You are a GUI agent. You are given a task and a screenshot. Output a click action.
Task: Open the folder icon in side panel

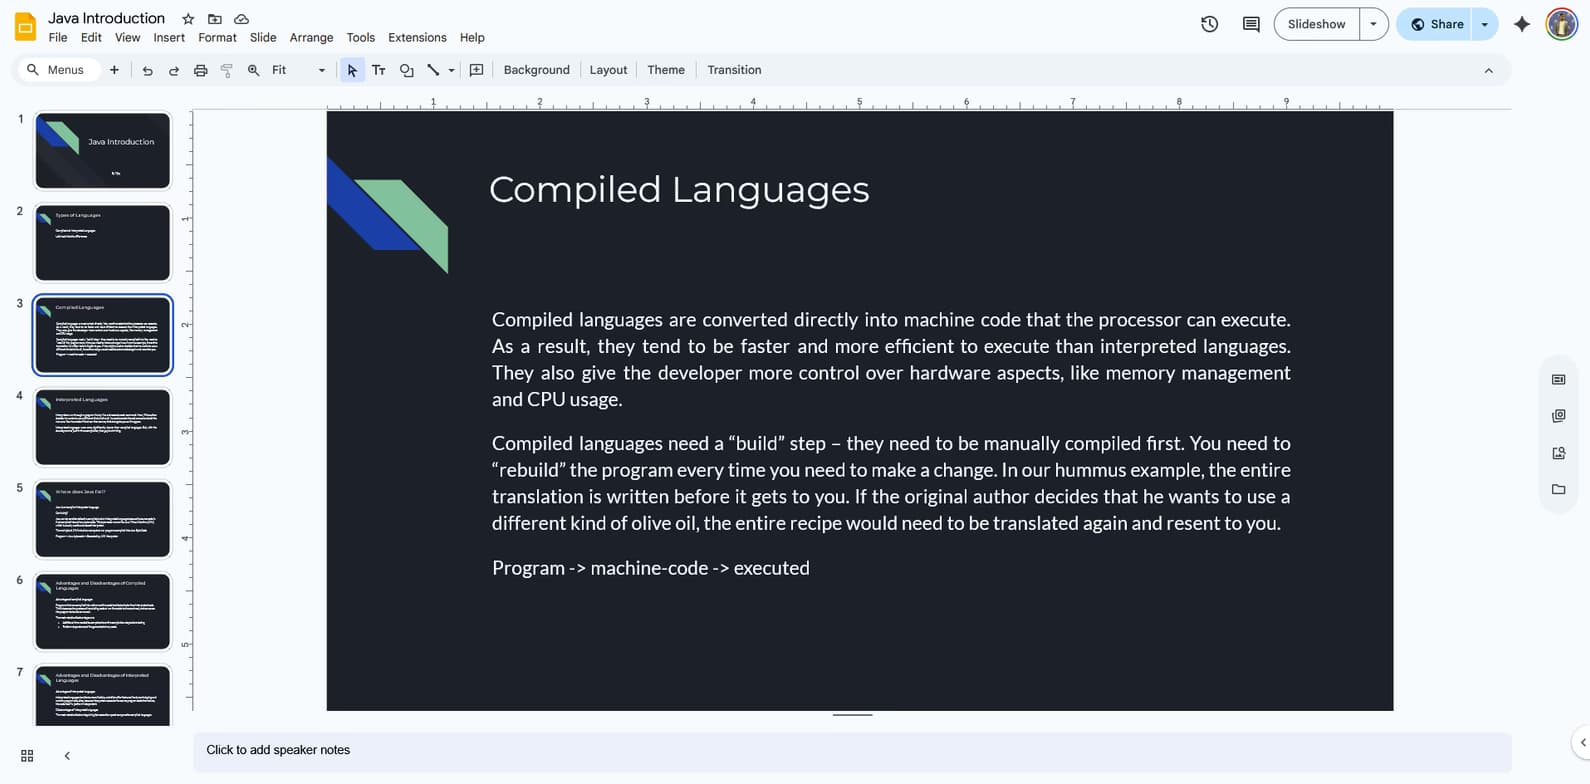(x=1558, y=489)
